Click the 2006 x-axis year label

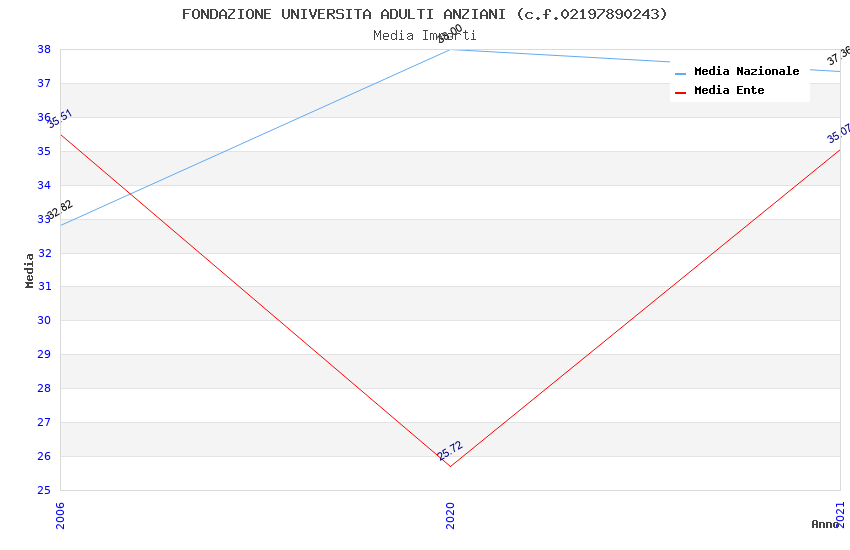point(60,515)
